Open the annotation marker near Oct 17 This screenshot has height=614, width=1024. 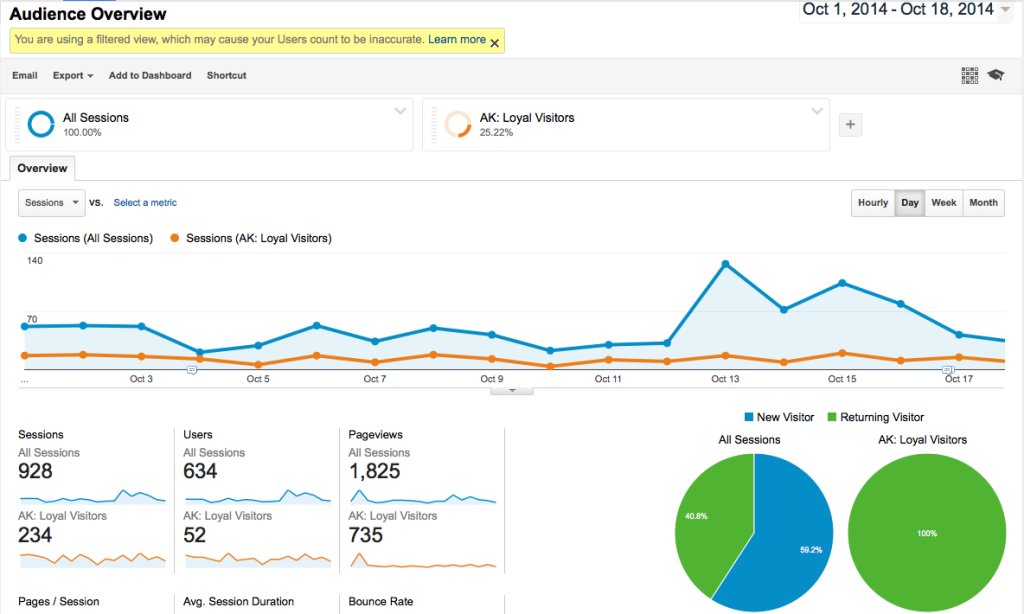(949, 370)
